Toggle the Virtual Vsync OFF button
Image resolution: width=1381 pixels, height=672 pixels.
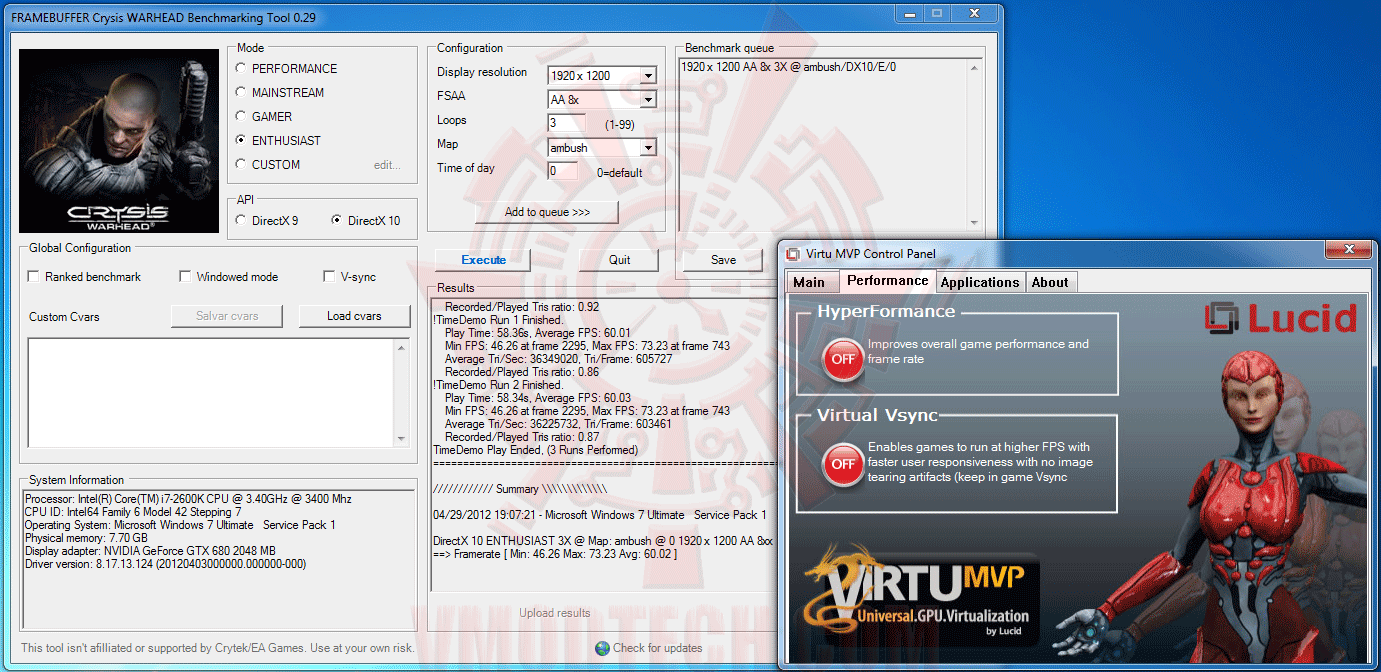click(843, 464)
